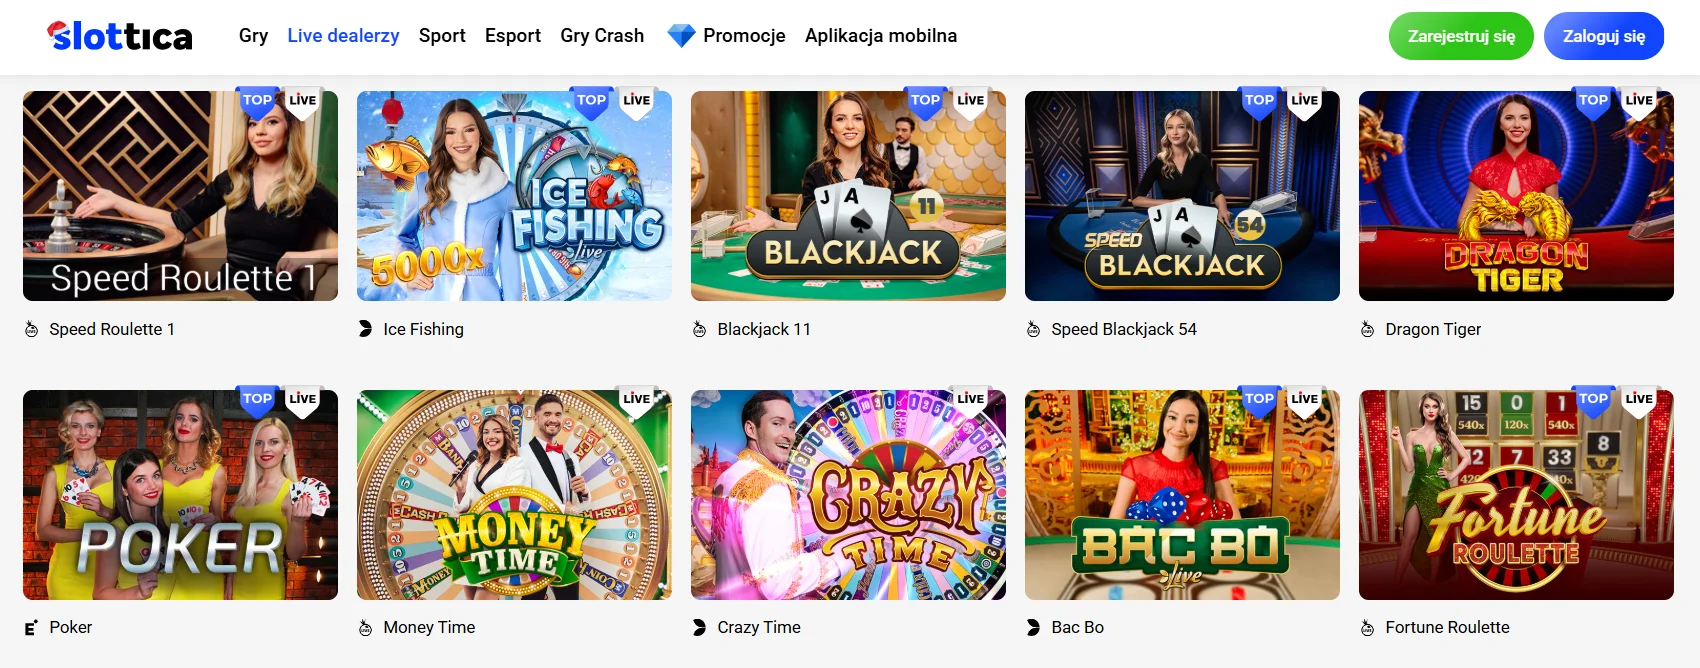The height and width of the screenshot is (668, 1700).
Task: Click the provider icon next to Speed Roulette 1
Action: 31,329
